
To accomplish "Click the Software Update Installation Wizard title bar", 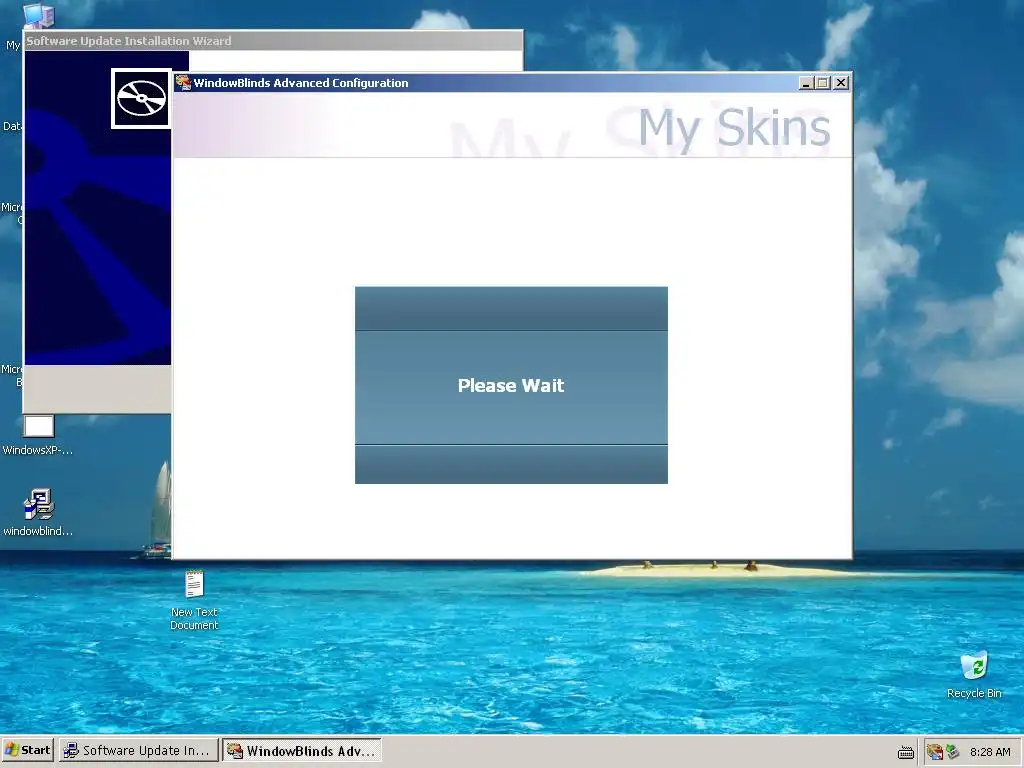I will [273, 40].
